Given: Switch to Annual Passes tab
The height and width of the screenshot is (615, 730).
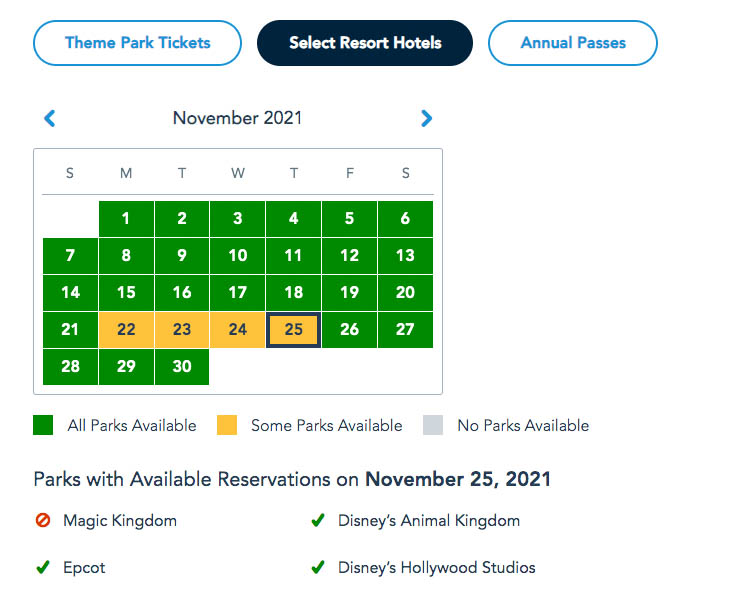Looking at the screenshot, I should (573, 43).
